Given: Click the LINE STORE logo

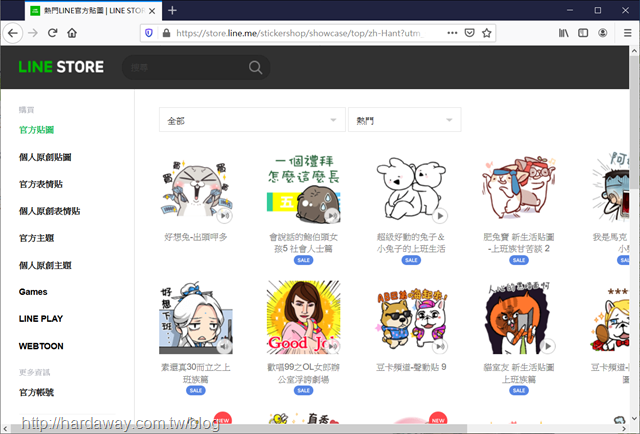Looking at the screenshot, I should [61, 67].
